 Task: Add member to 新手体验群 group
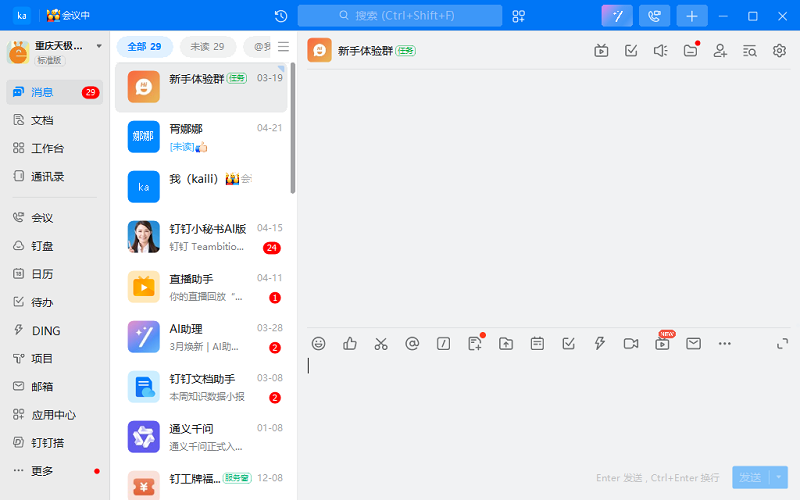coord(720,51)
